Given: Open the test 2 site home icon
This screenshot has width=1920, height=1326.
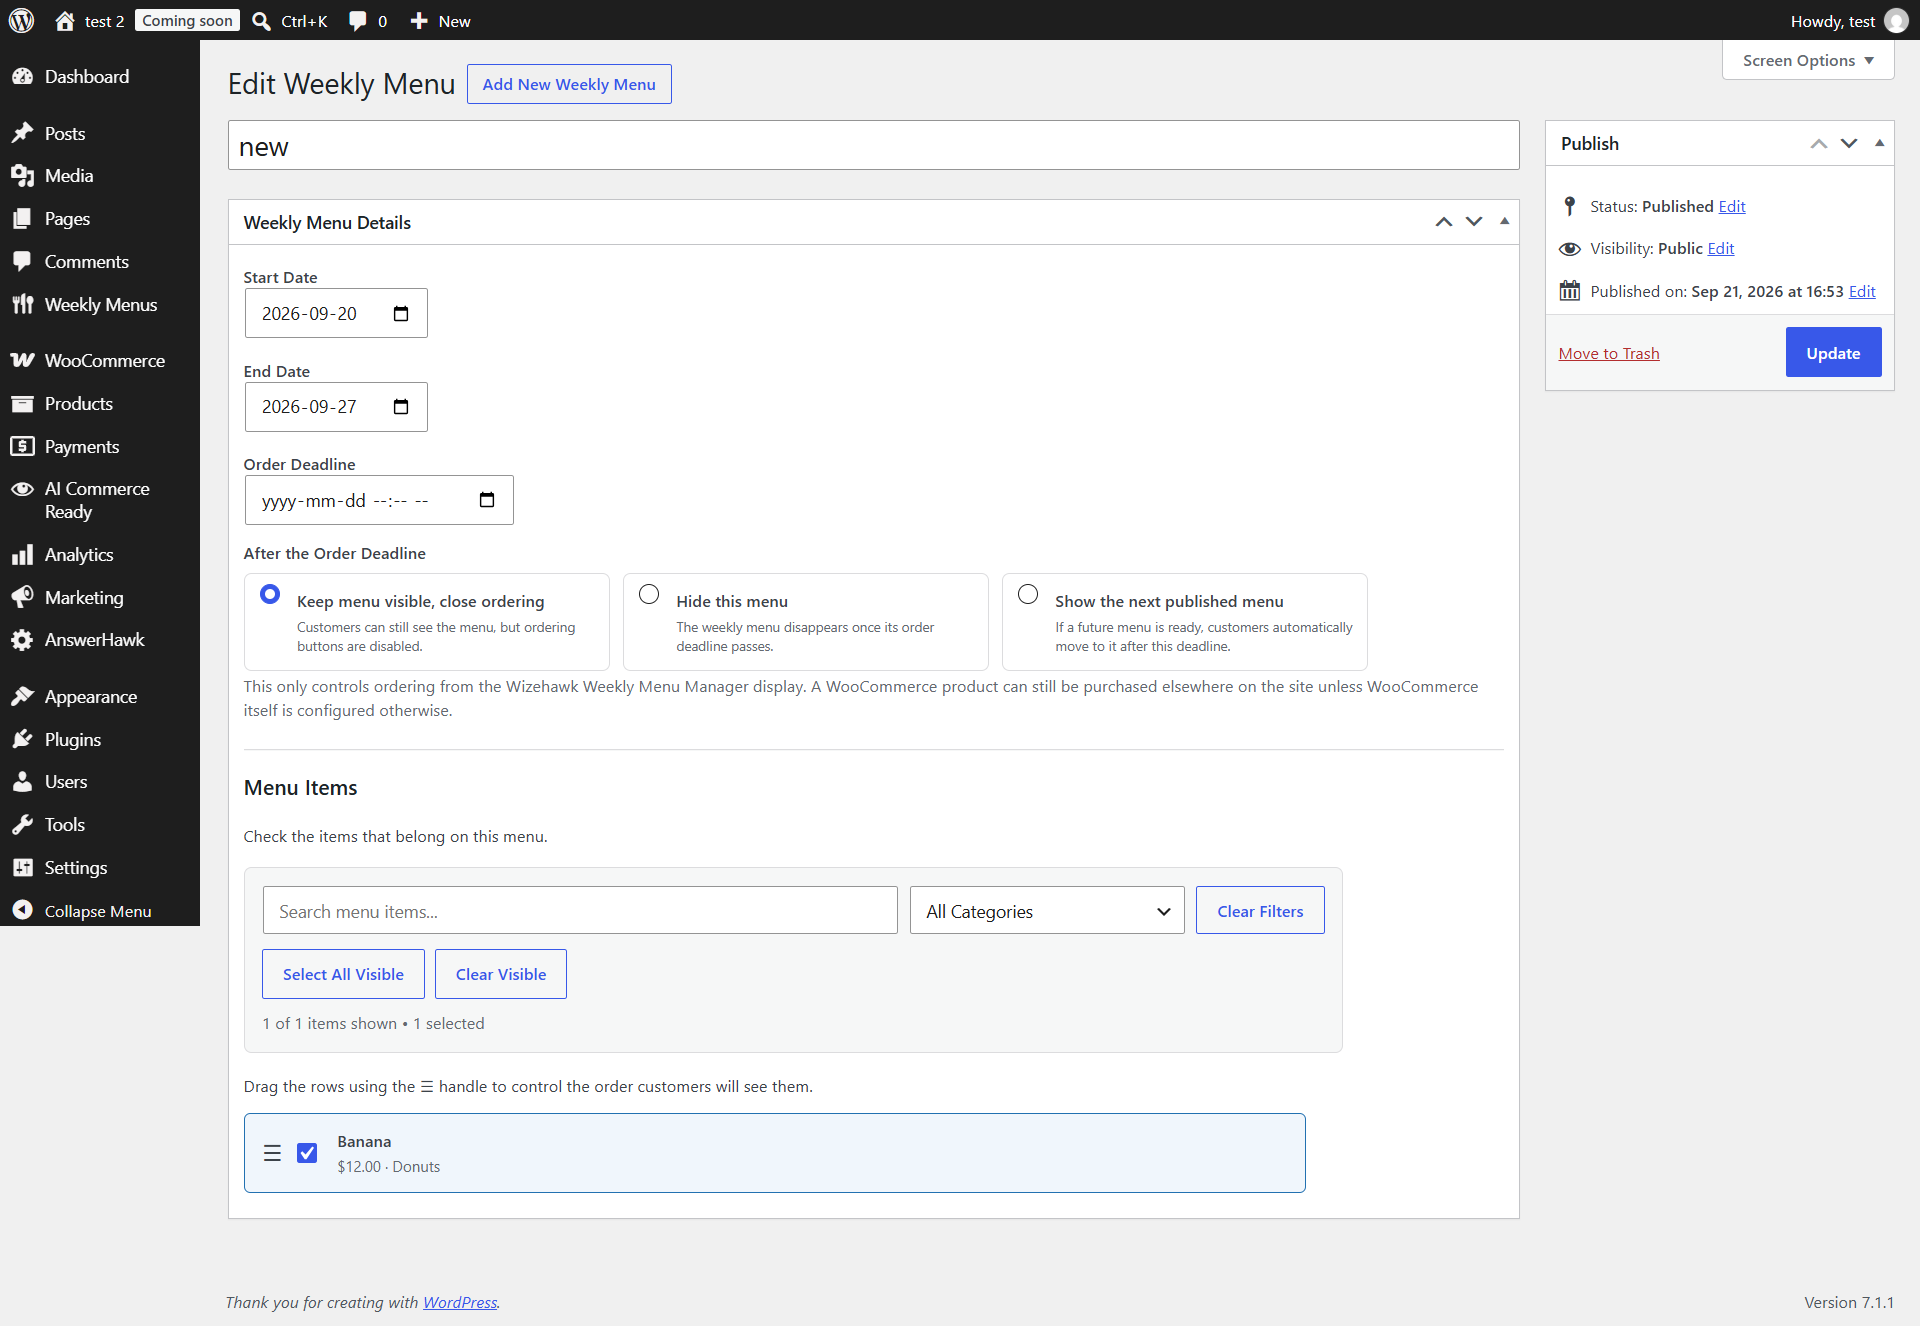Looking at the screenshot, I should 65,21.
